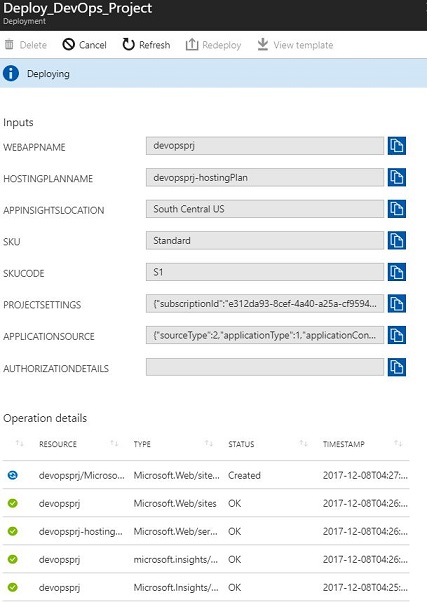Copy the HOSTINGPLANNAME value to clipboard
Viewport: 427px width, 602px height.
(x=397, y=177)
